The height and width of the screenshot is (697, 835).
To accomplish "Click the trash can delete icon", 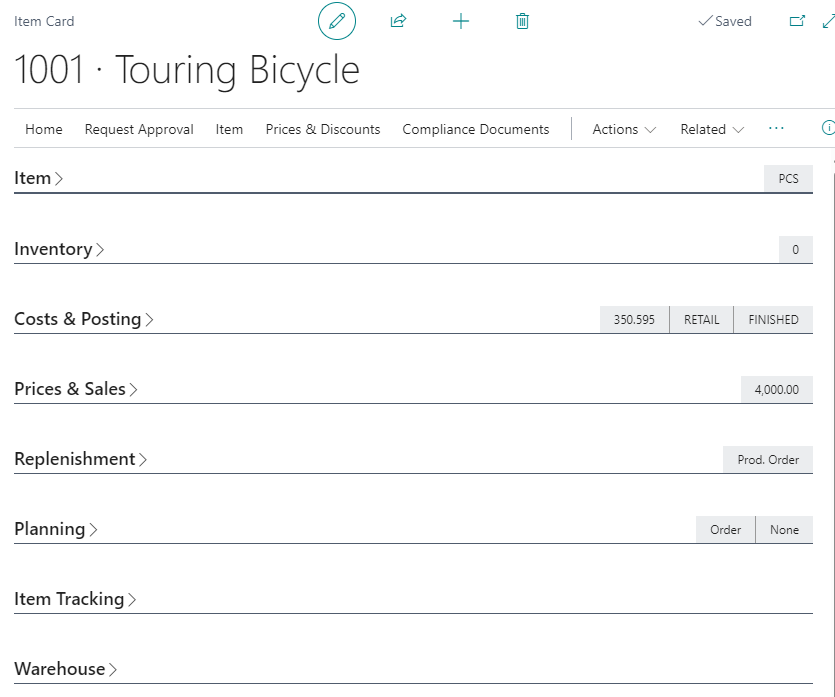I will point(522,21).
